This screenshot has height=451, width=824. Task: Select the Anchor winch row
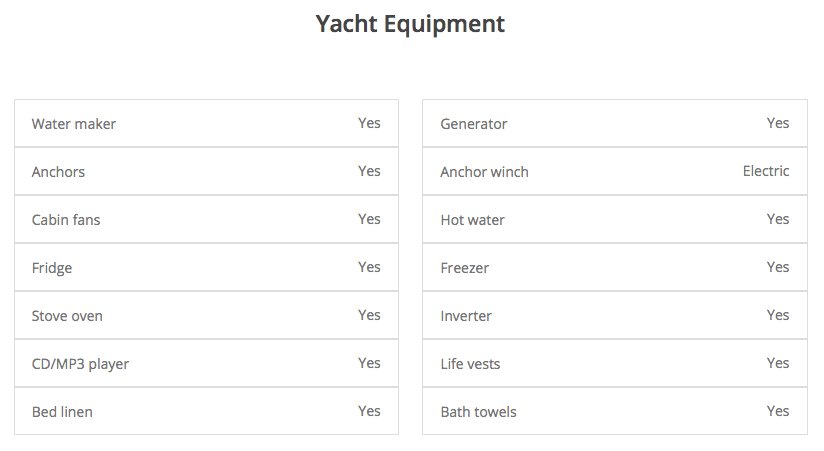(614, 172)
